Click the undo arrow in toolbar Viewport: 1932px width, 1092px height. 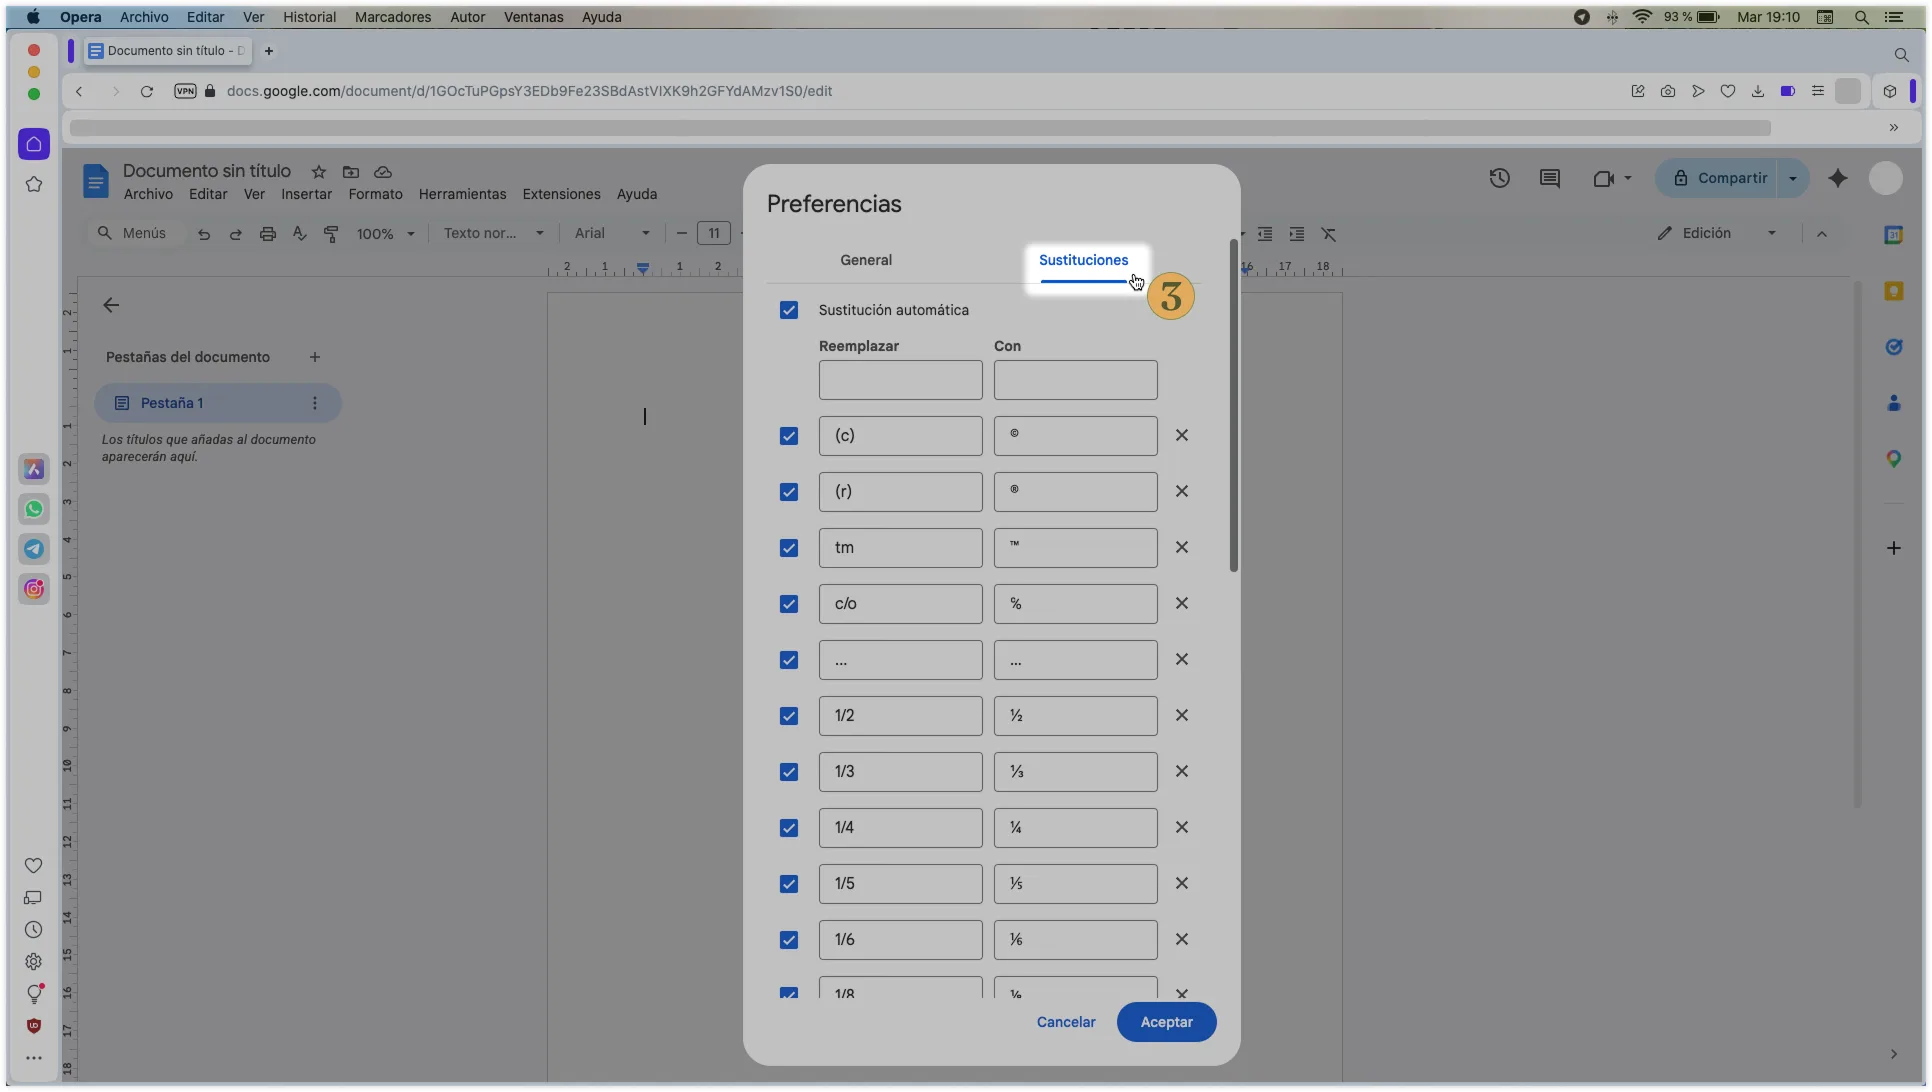[204, 234]
